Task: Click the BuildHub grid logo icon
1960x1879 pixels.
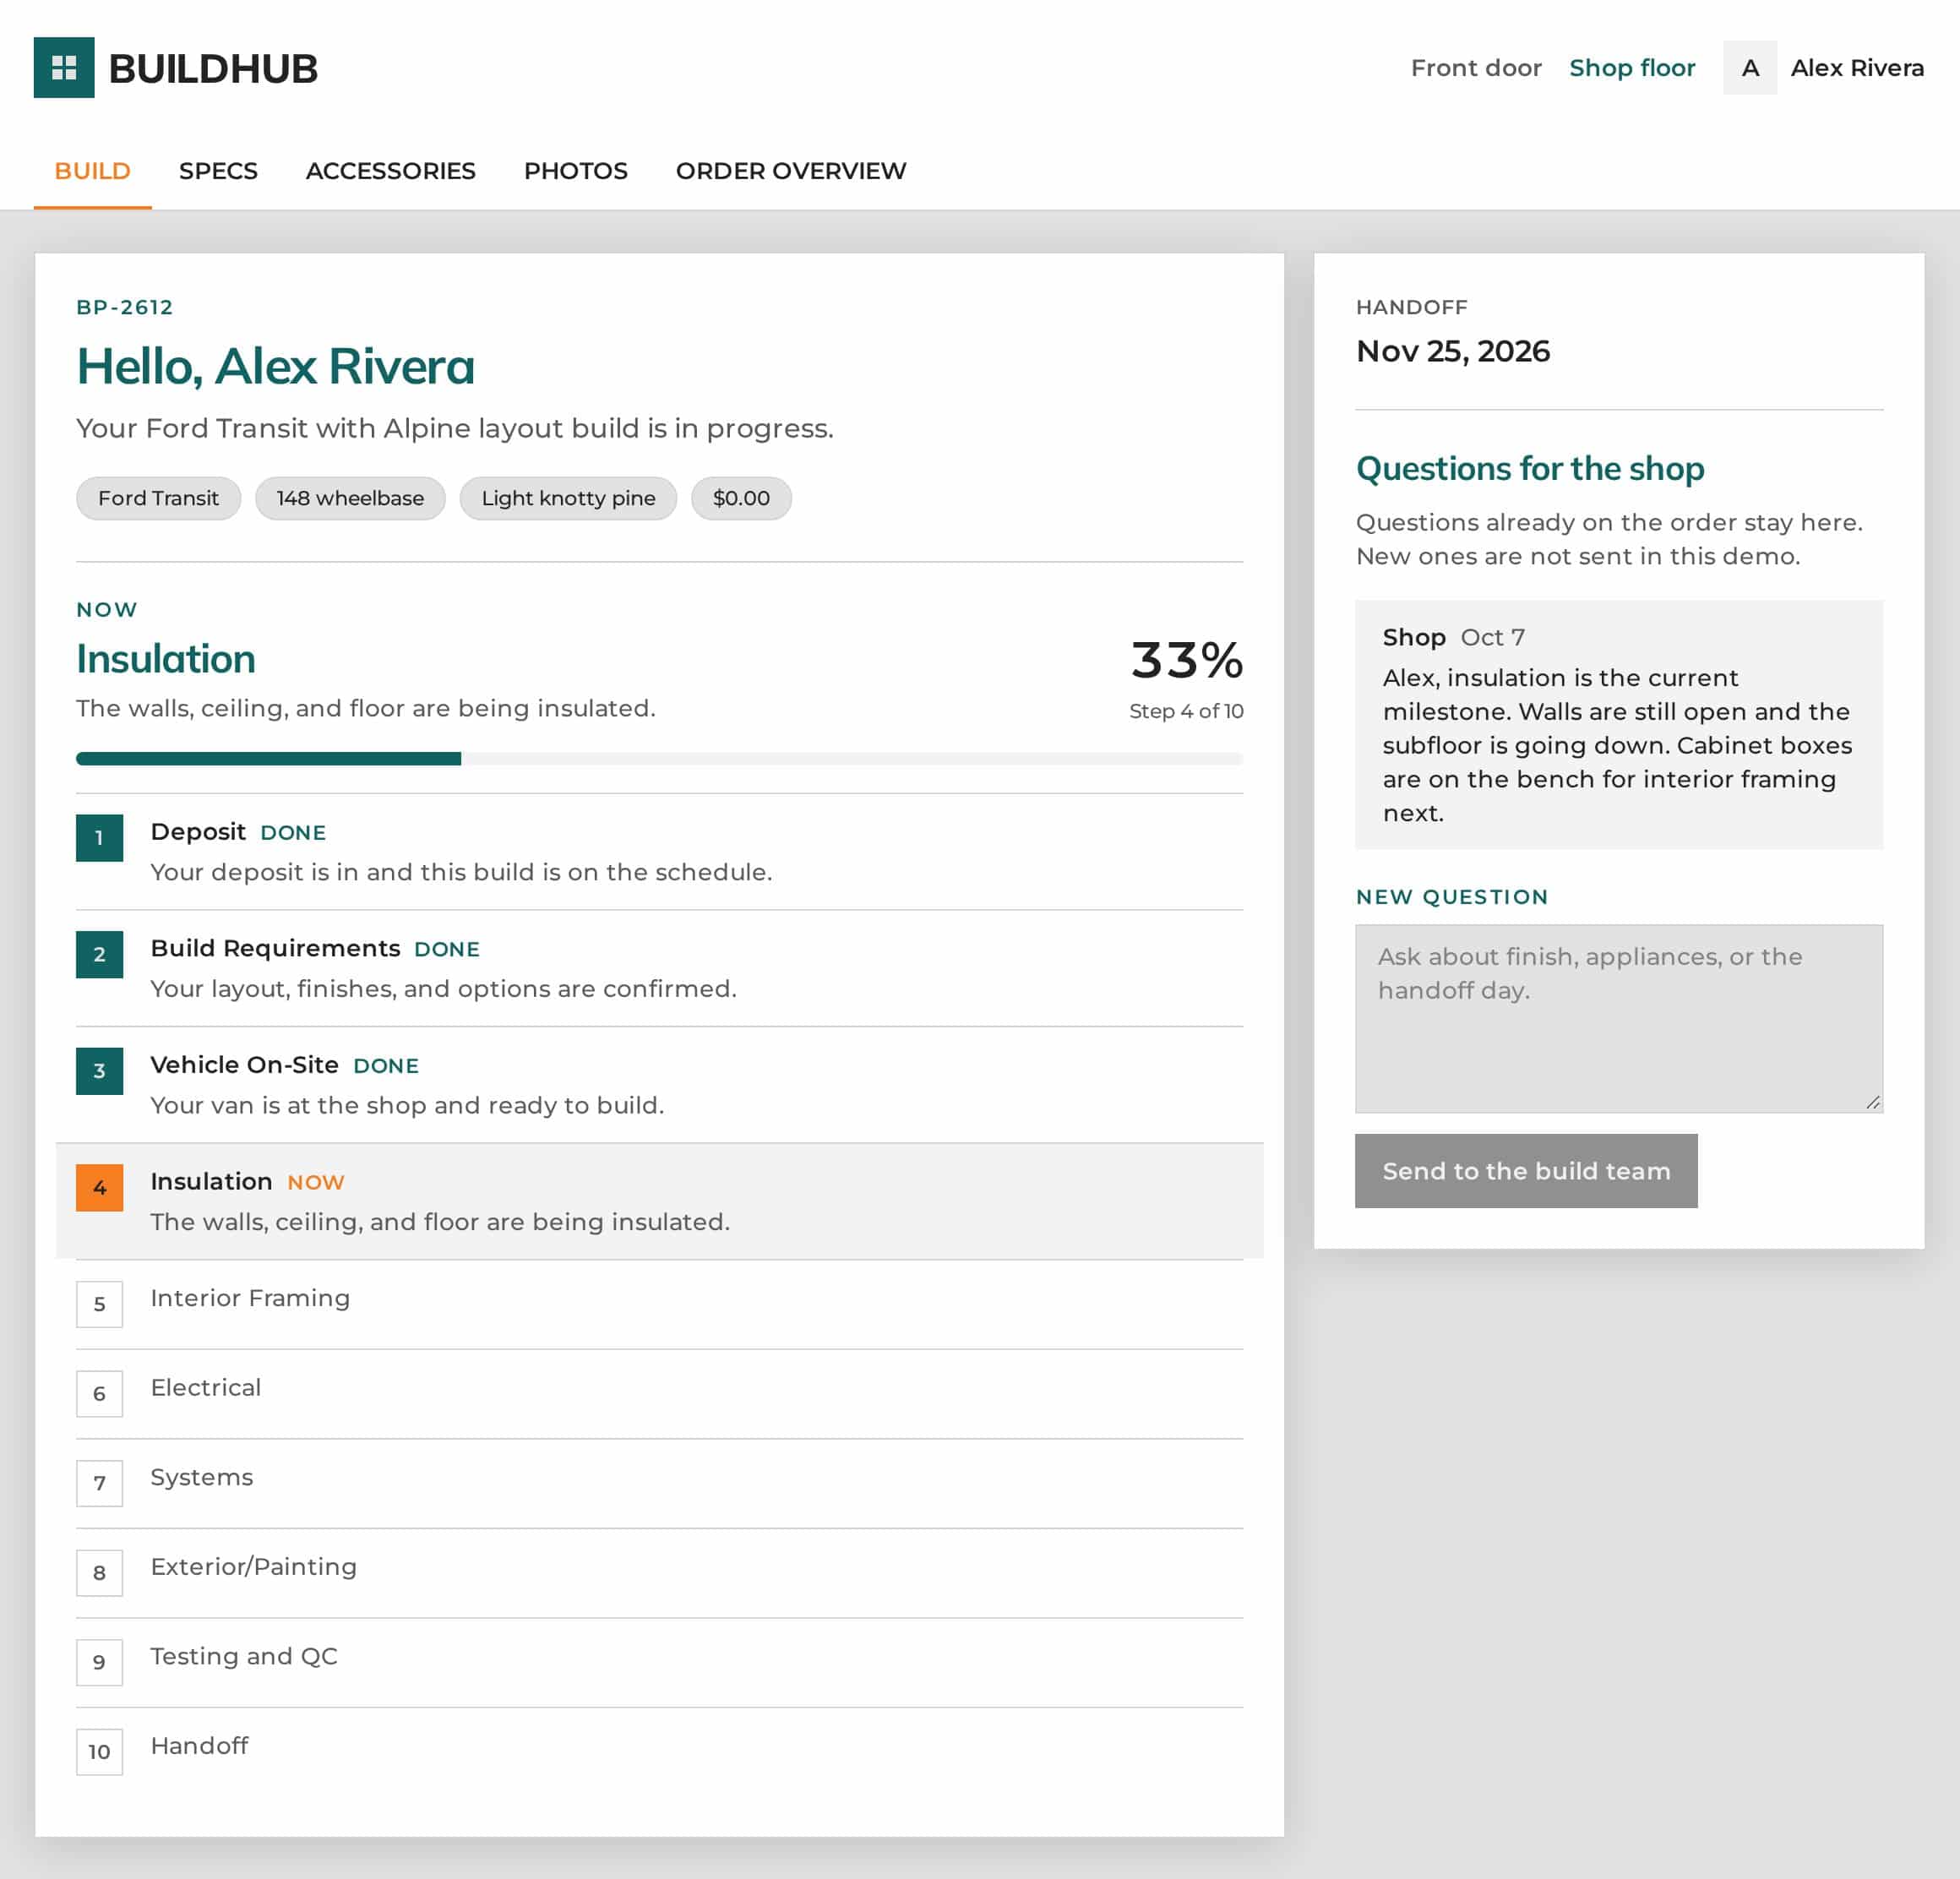Action: tap(64, 67)
